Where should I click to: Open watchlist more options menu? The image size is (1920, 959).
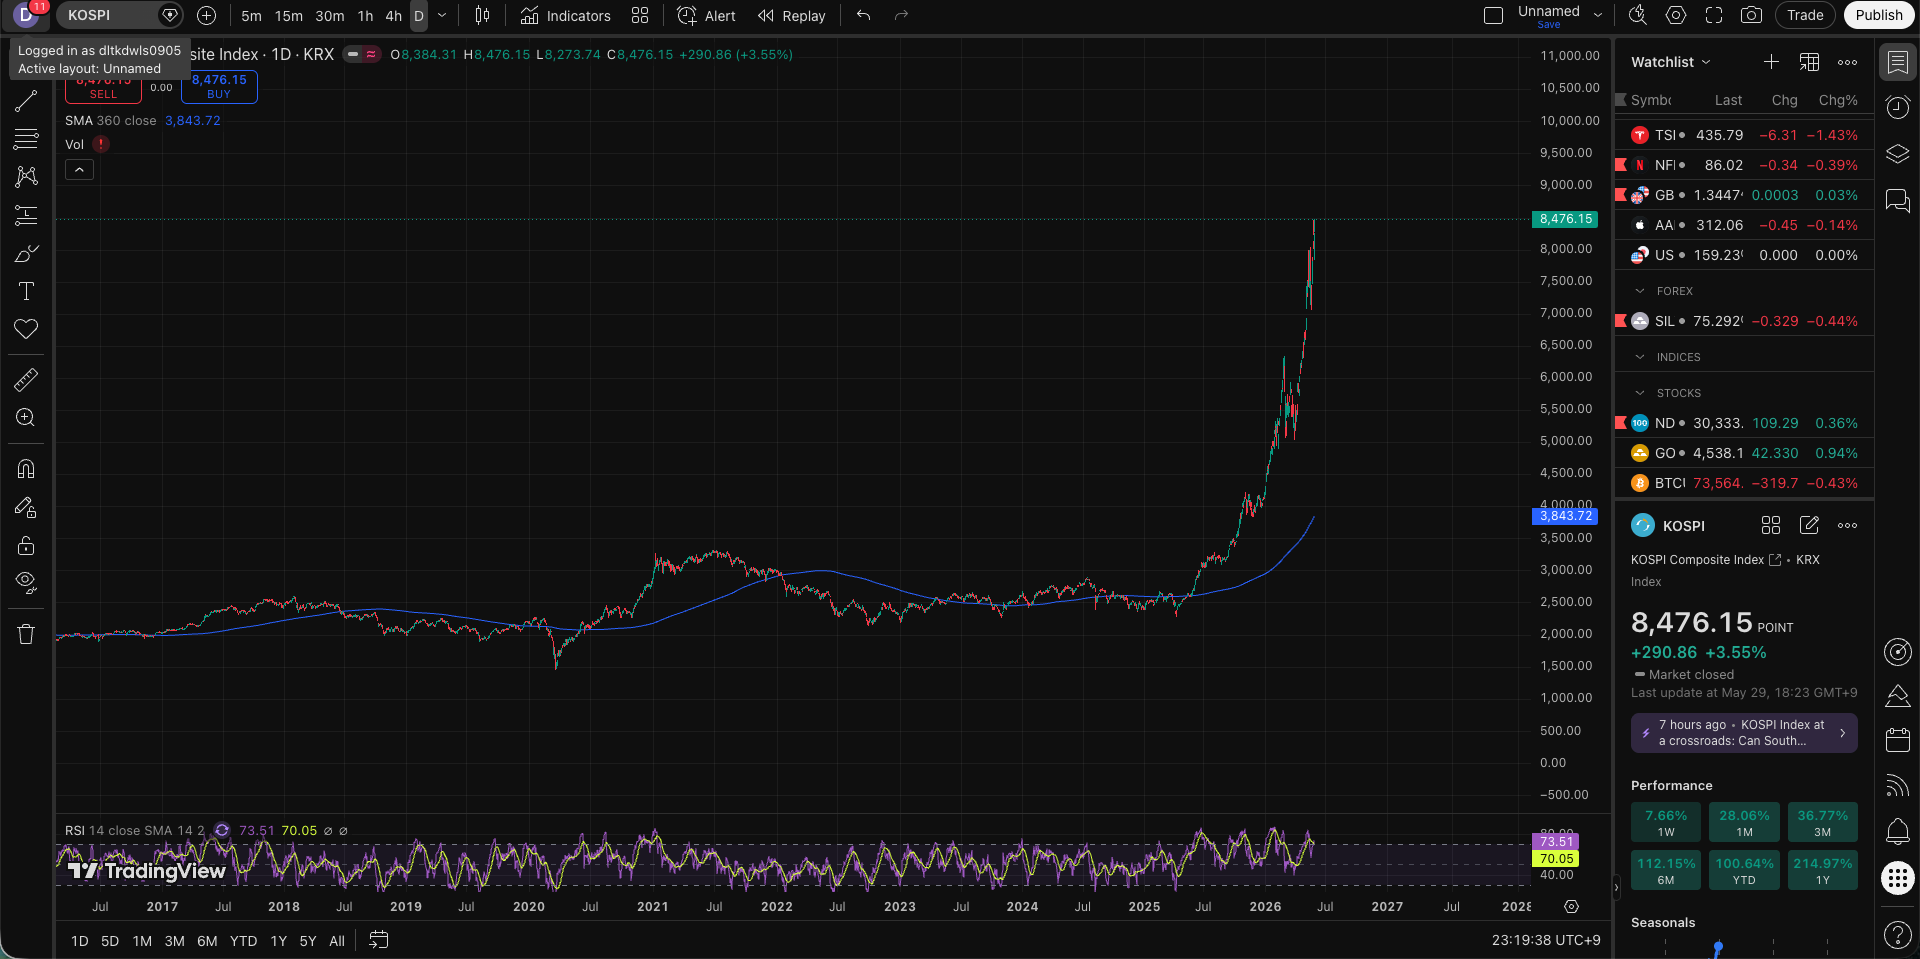pos(1847,62)
